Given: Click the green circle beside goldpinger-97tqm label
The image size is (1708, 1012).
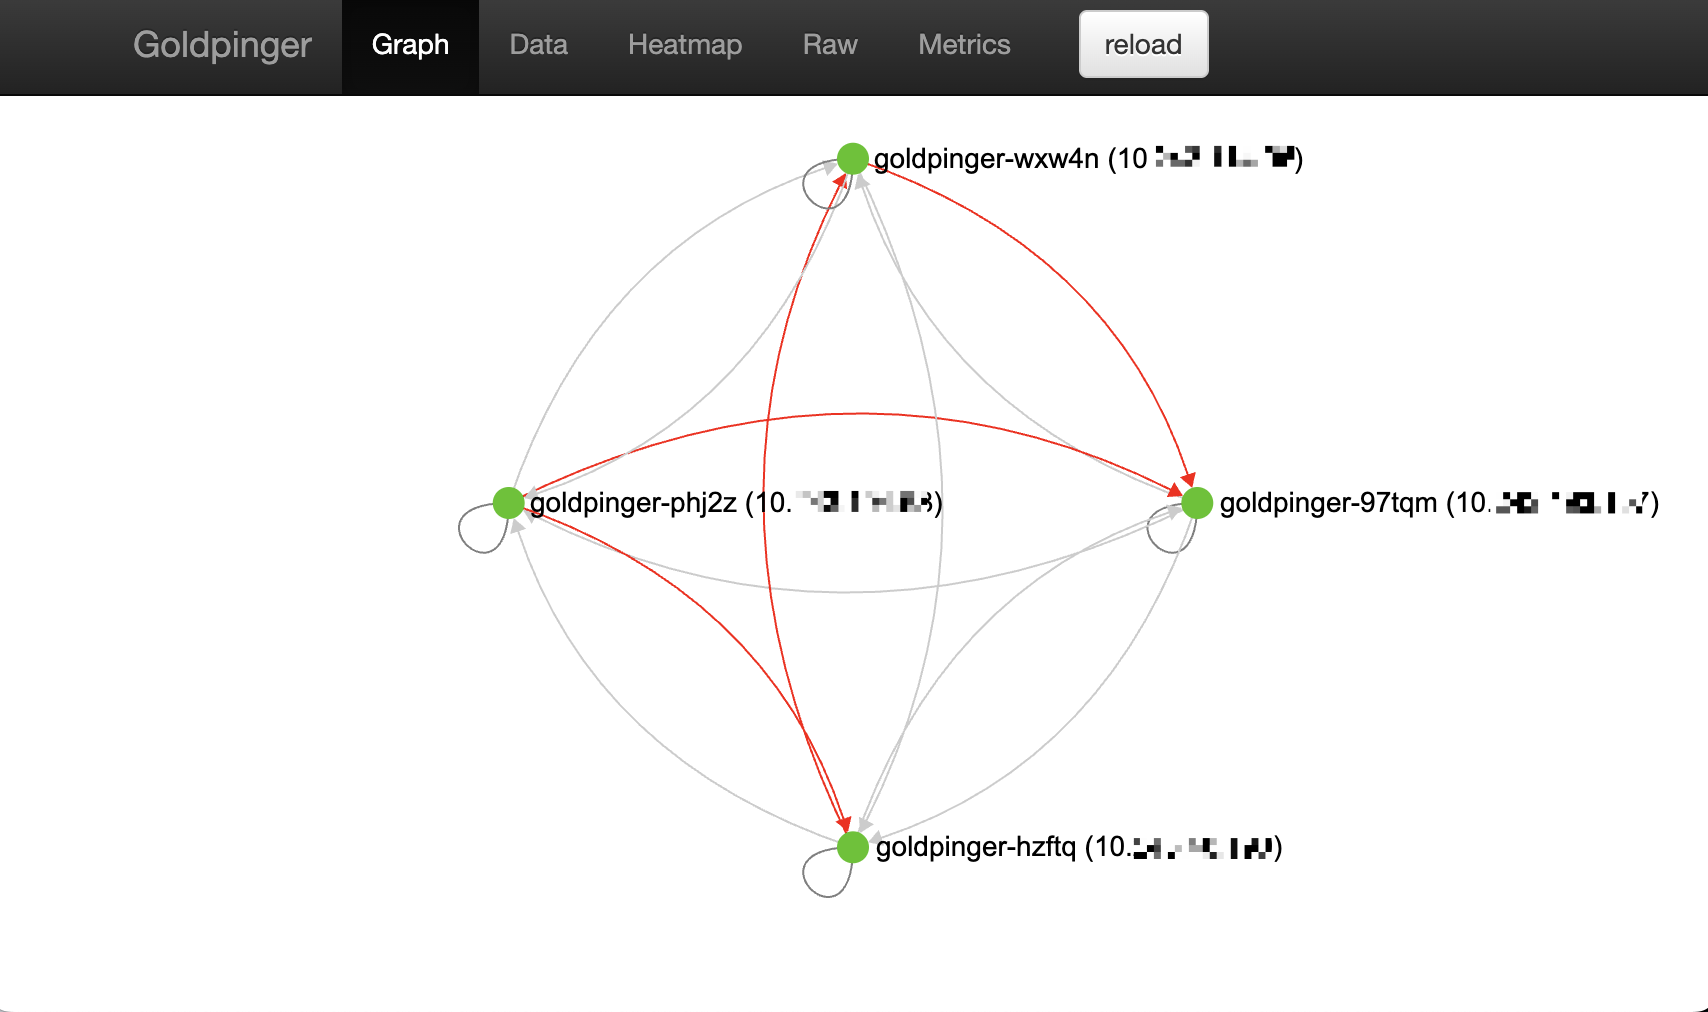Looking at the screenshot, I should [1197, 503].
